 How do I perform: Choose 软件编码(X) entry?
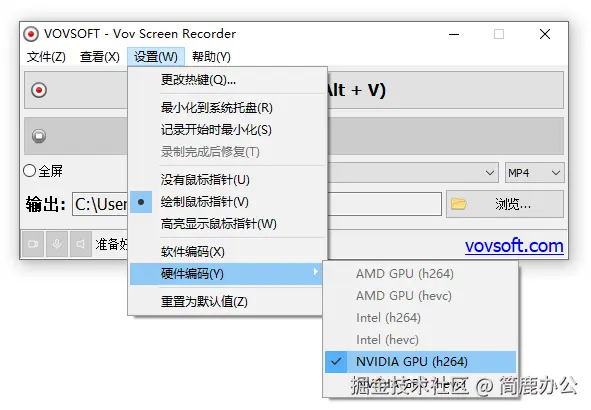pyautogui.click(x=228, y=252)
